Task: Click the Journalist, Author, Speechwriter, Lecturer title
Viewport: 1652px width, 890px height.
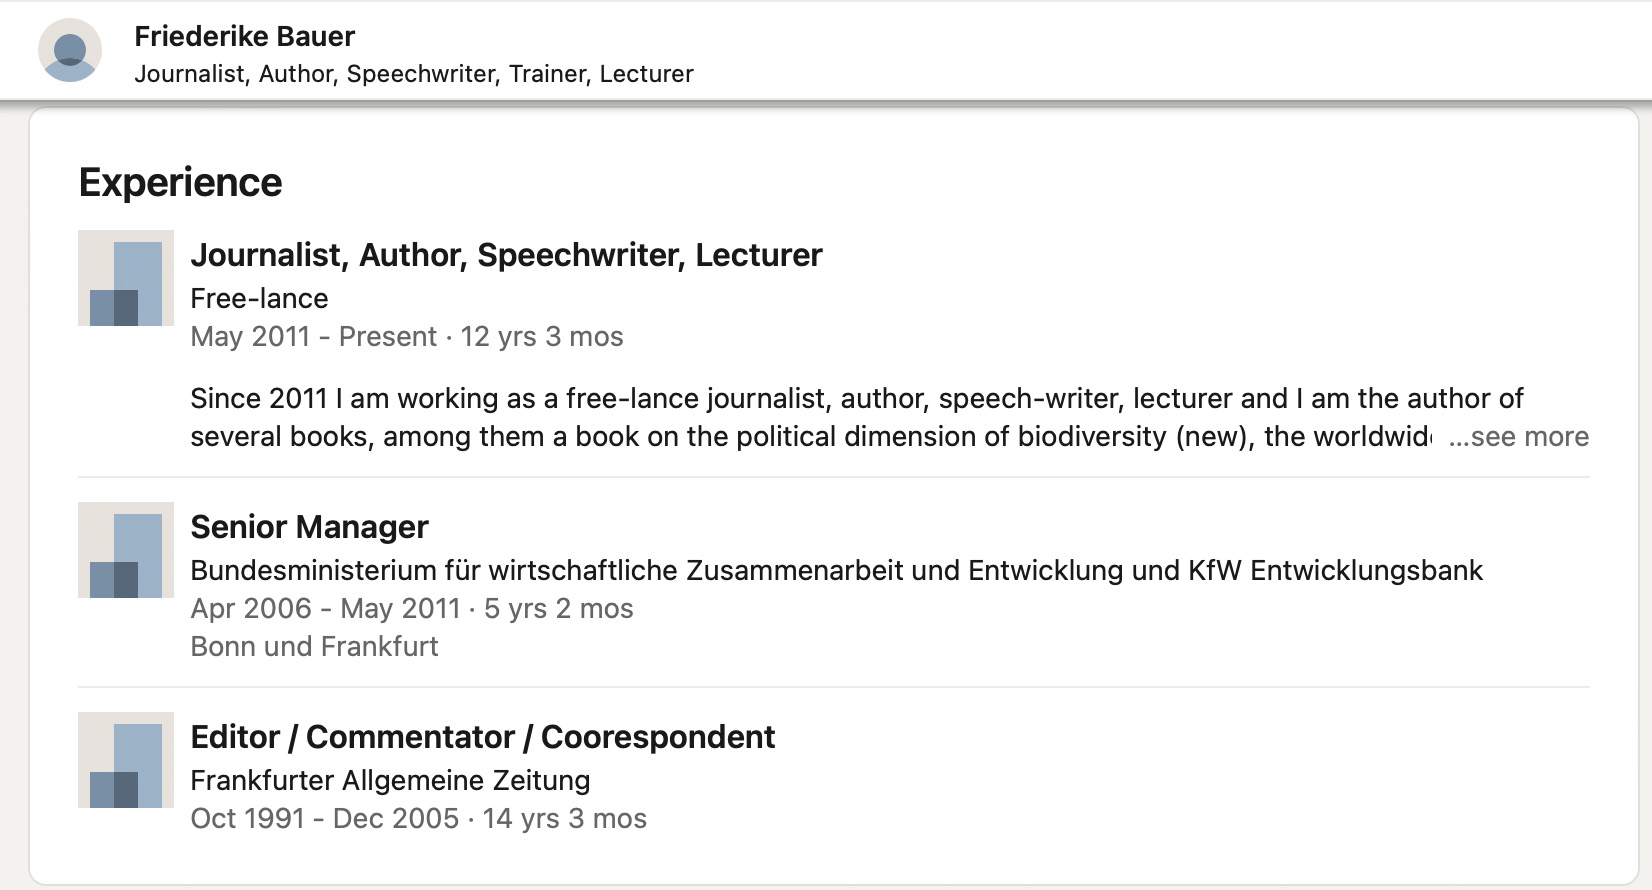Action: pos(506,255)
